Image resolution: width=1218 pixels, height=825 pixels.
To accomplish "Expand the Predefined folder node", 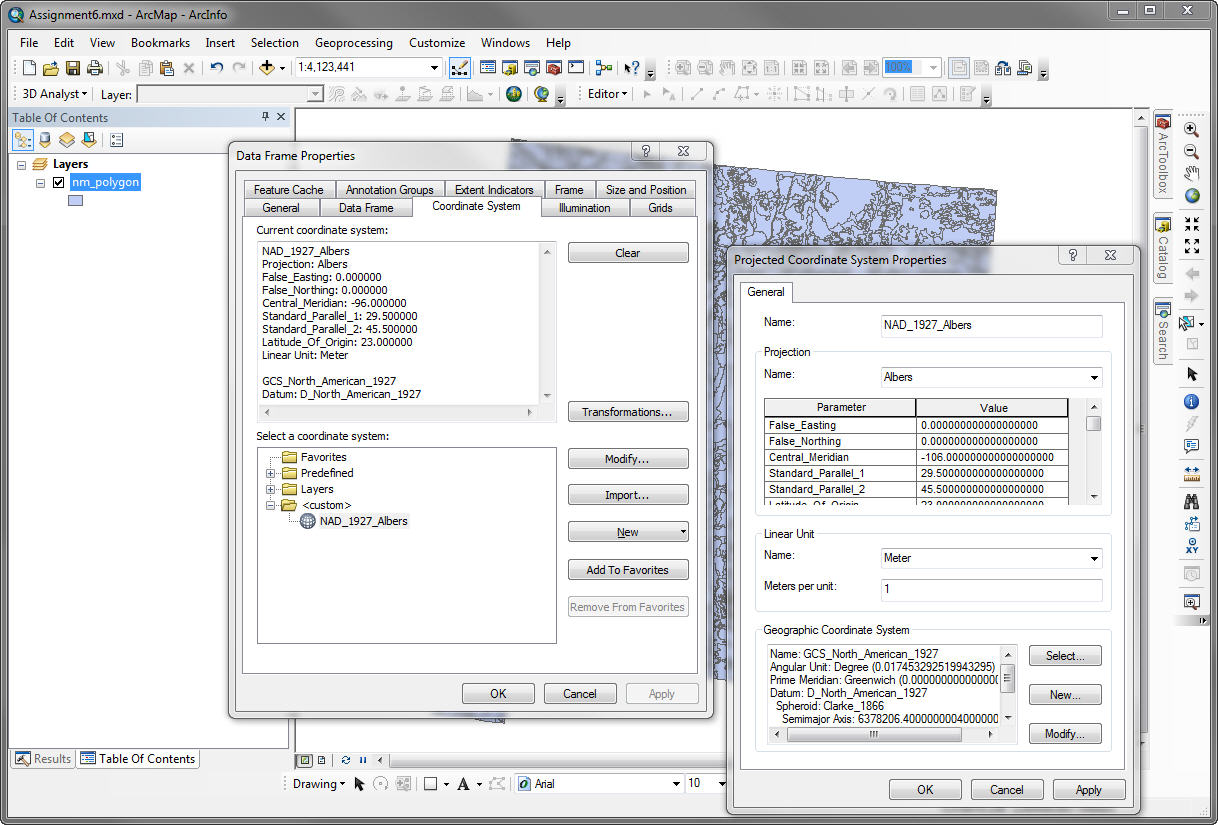I will click(x=271, y=473).
